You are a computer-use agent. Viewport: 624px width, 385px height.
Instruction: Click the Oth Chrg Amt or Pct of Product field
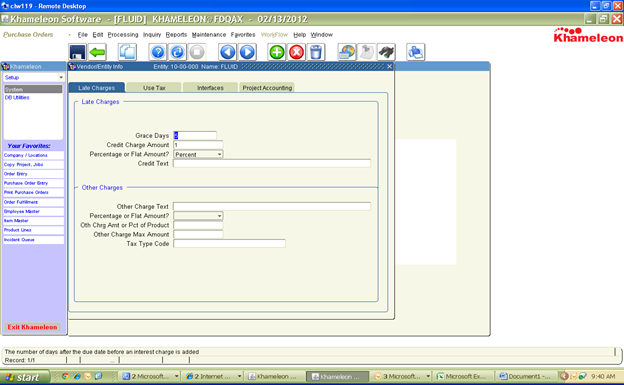(198, 225)
